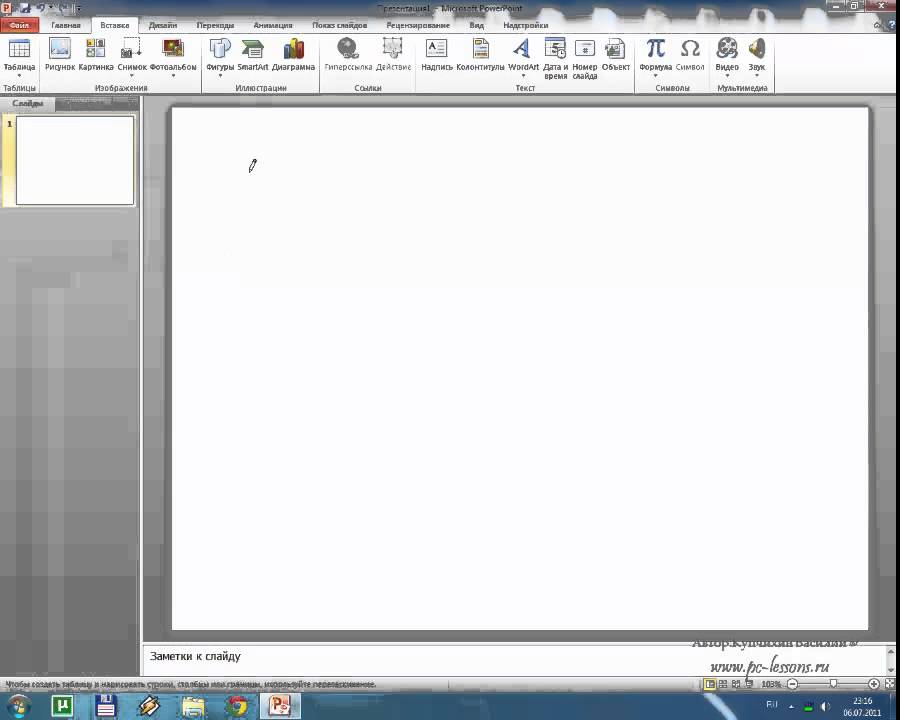Insert a picture with Рисунок icon
Viewport: 900px width, 720px height.
pyautogui.click(x=60, y=55)
